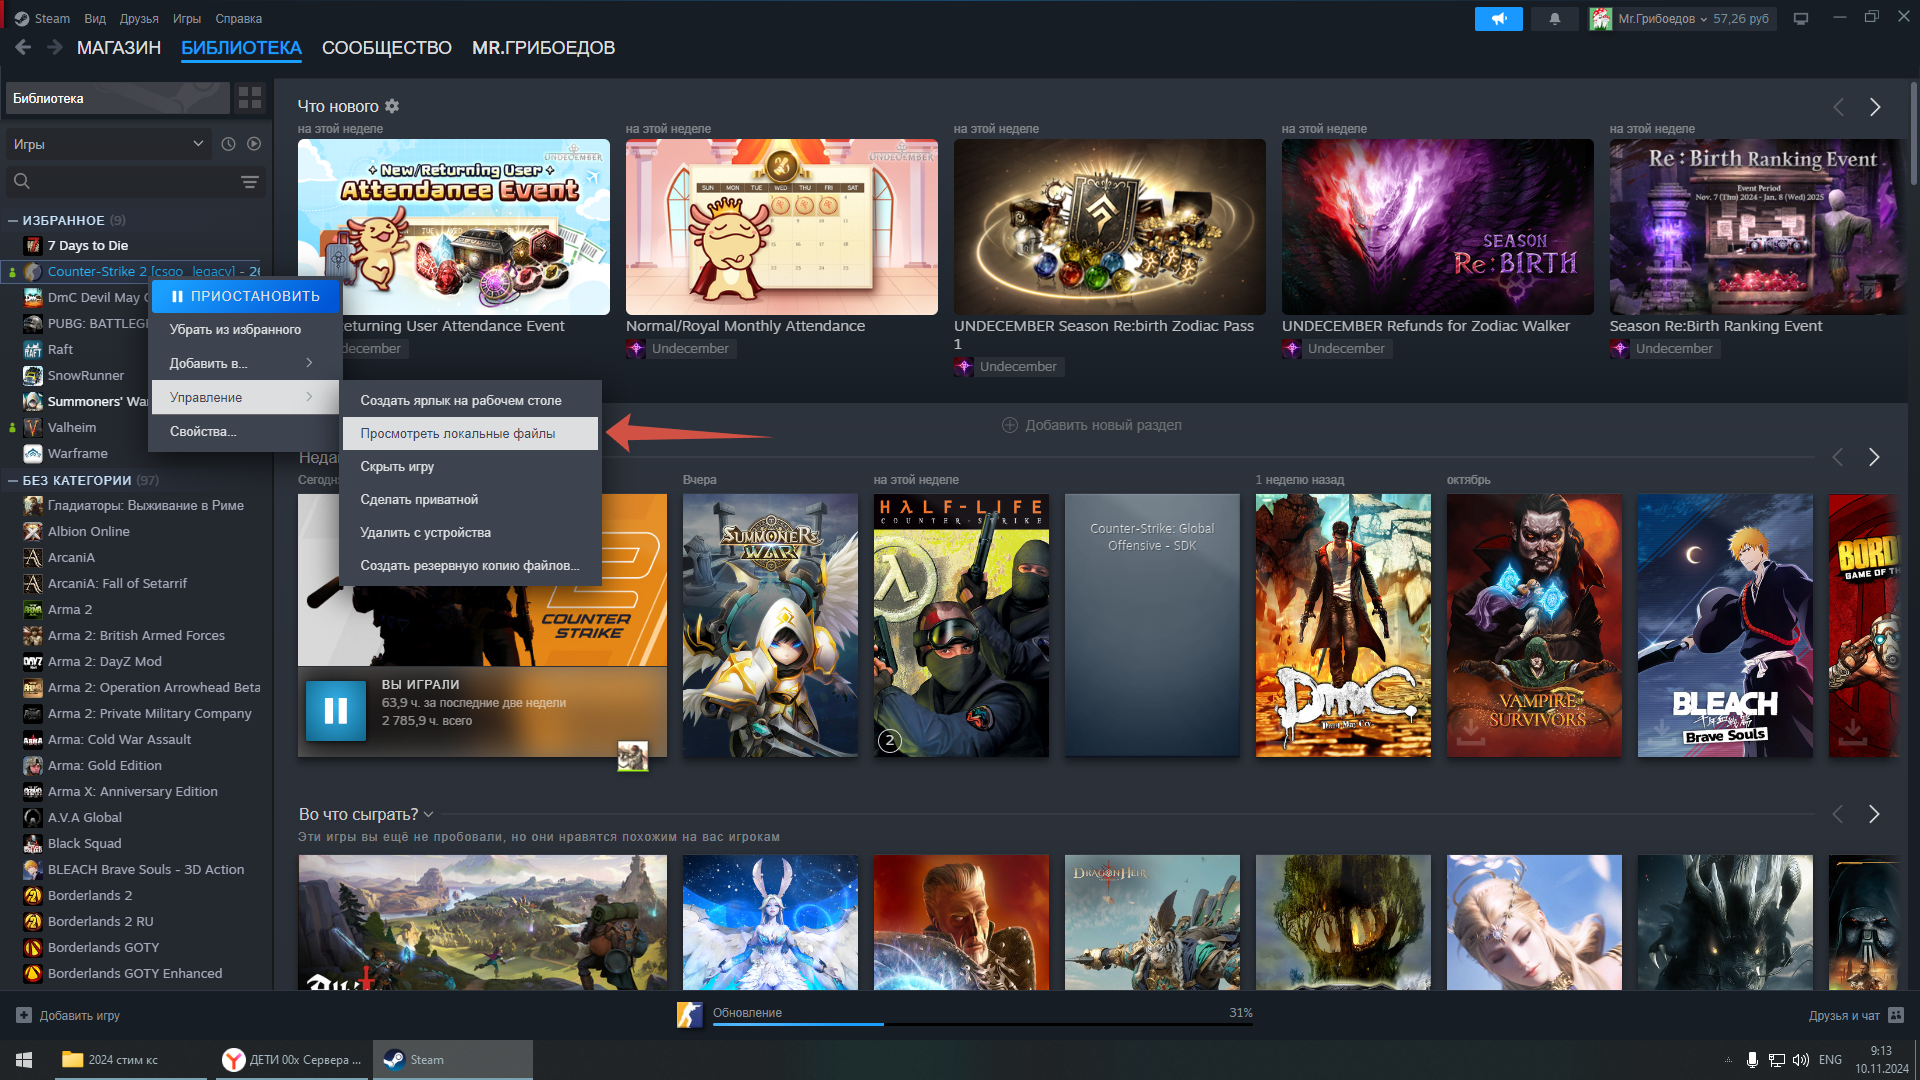Image resolution: width=1920 pixels, height=1080 pixels.
Task: Next page of Во что сыграть shelf
Action: [1874, 814]
